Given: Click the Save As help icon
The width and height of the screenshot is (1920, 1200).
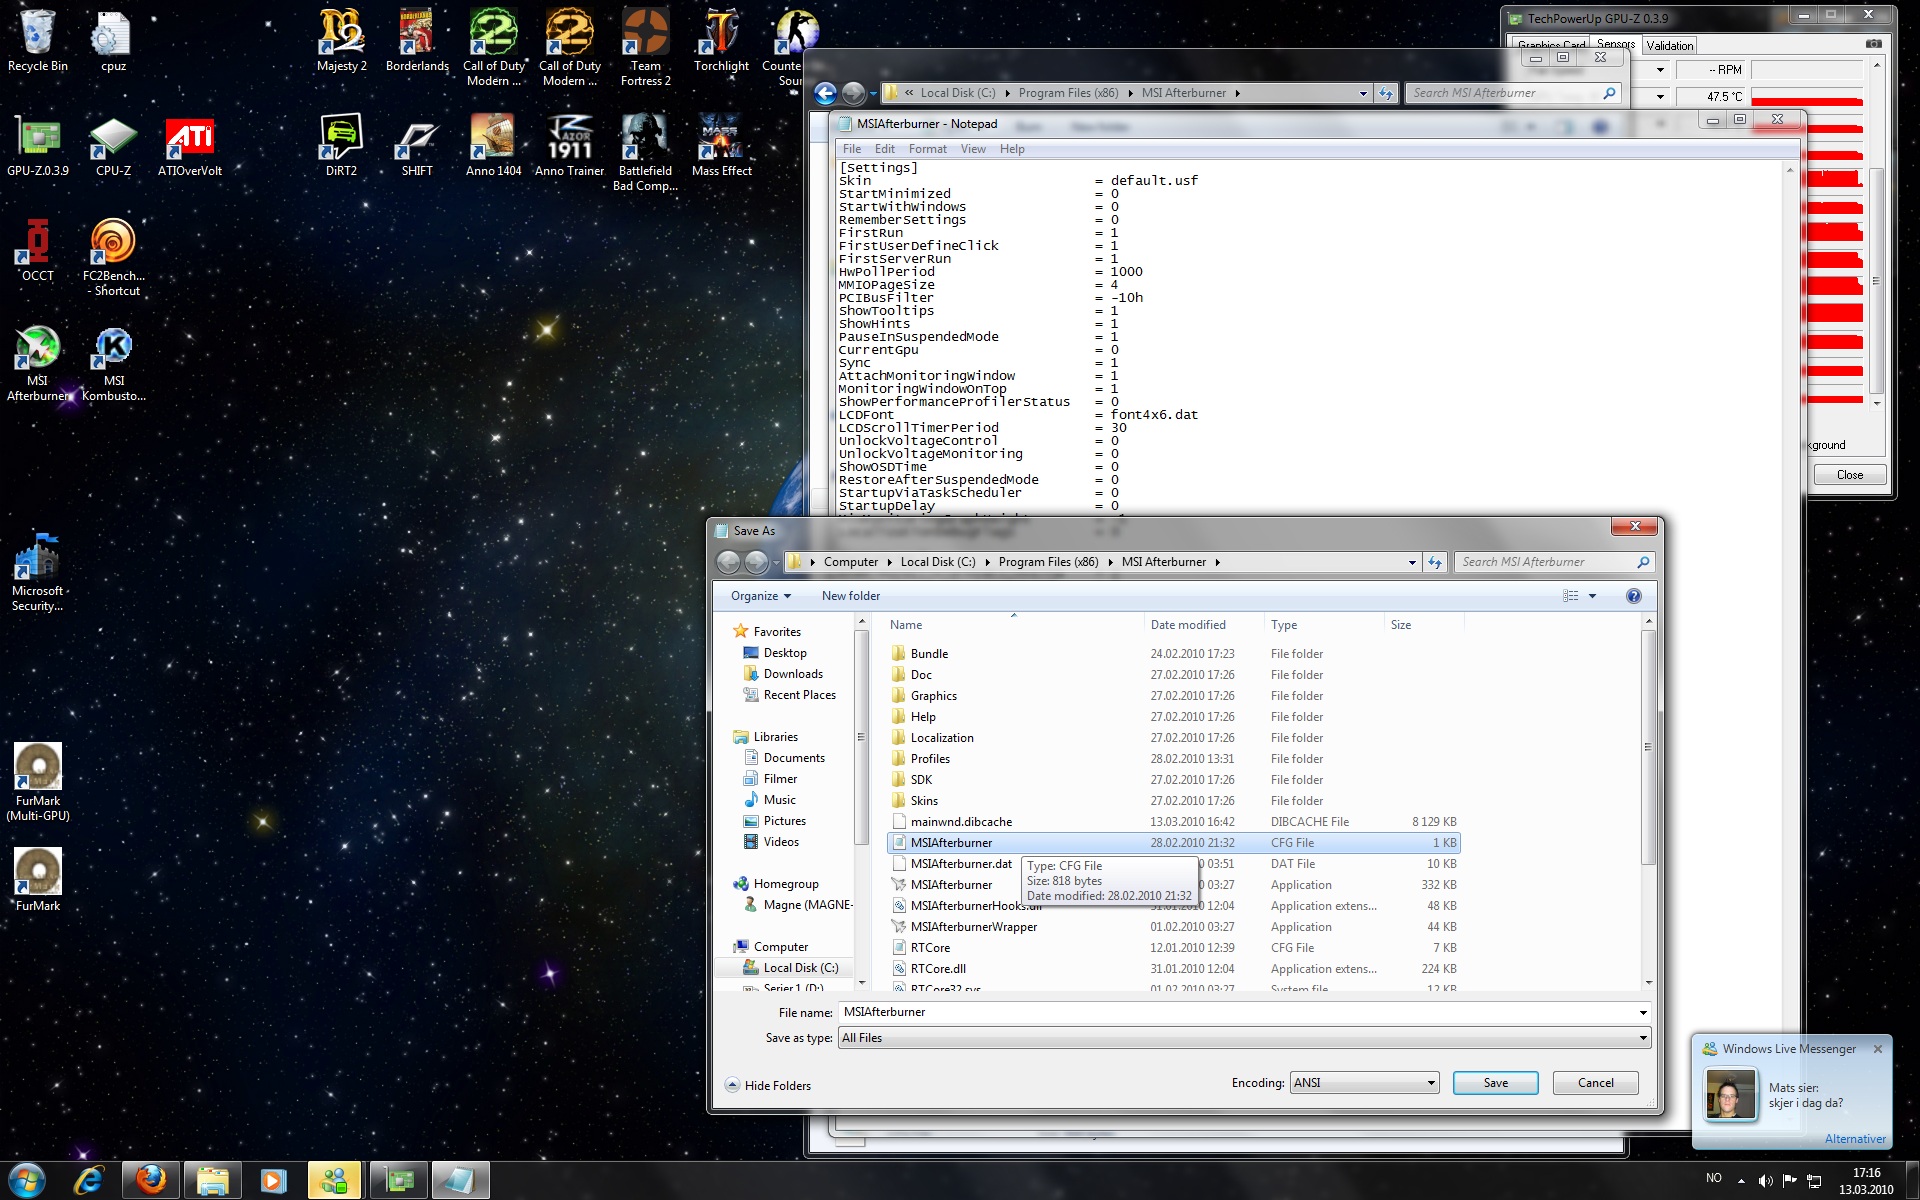Looking at the screenshot, I should click(x=1633, y=596).
